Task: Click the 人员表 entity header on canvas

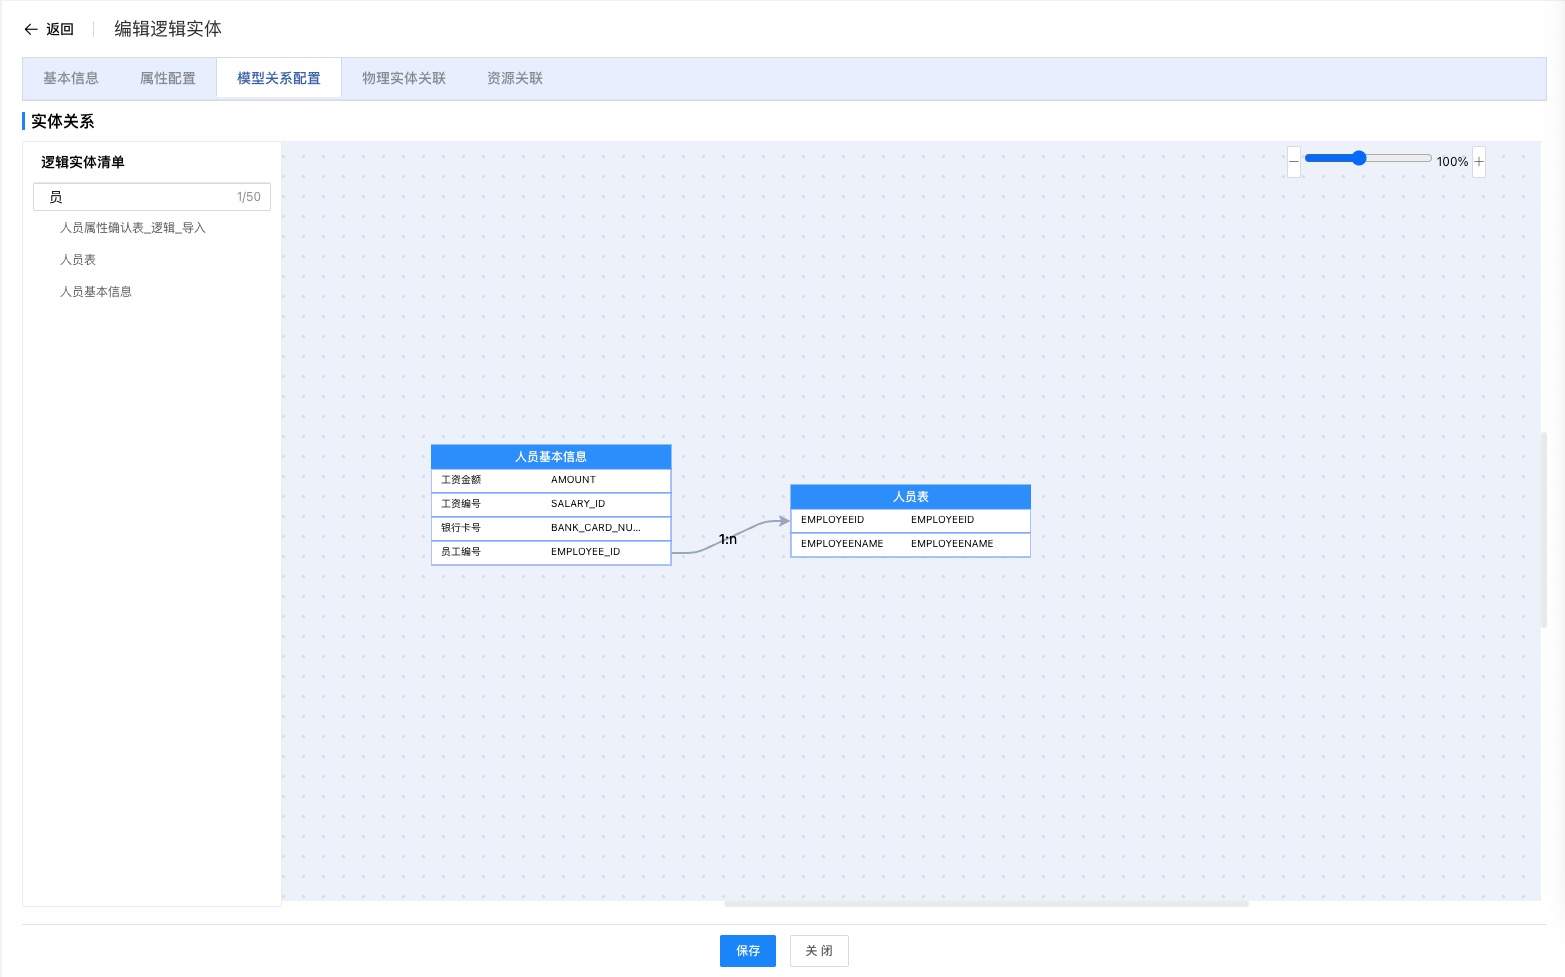Action: [910, 497]
